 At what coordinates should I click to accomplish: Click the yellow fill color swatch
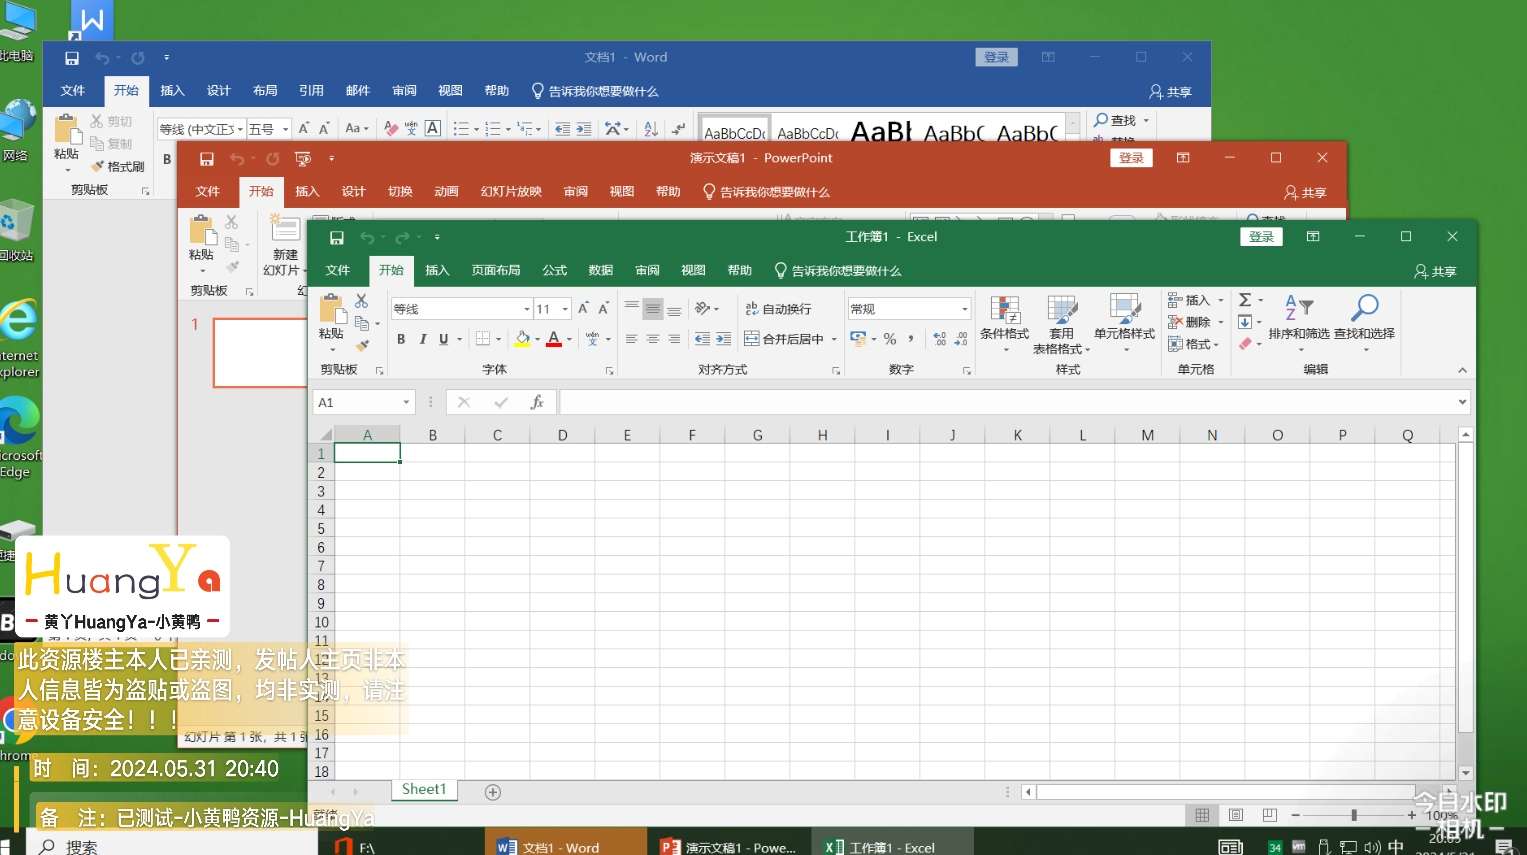(x=522, y=339)
